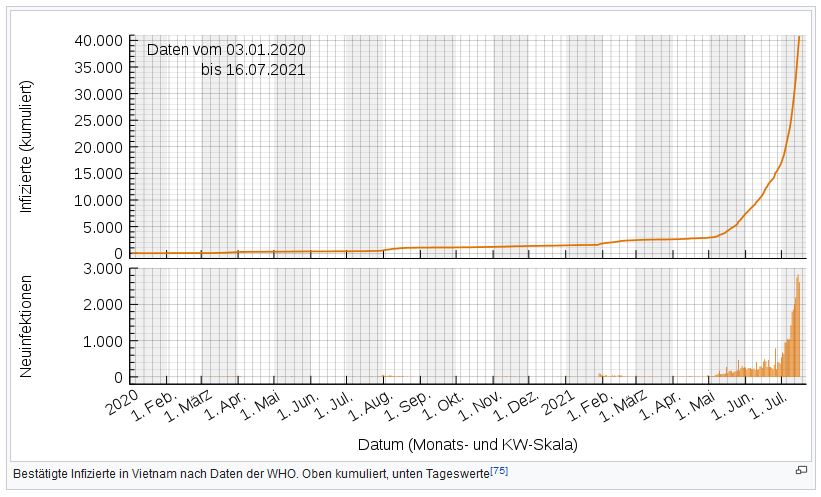This screenshot has width=821, height=497.
Task: Click the enlarge image icon beside caption
Action: pos(800,470)
